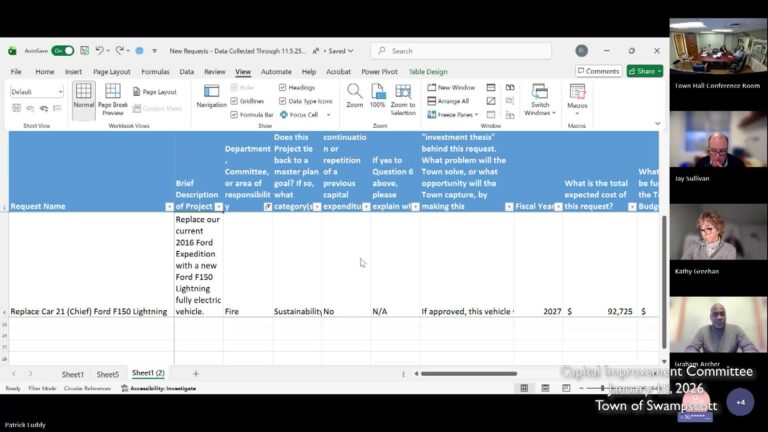
Task: Open the Fiscal Year filter dropdown
Action: [x=557, y=207]
